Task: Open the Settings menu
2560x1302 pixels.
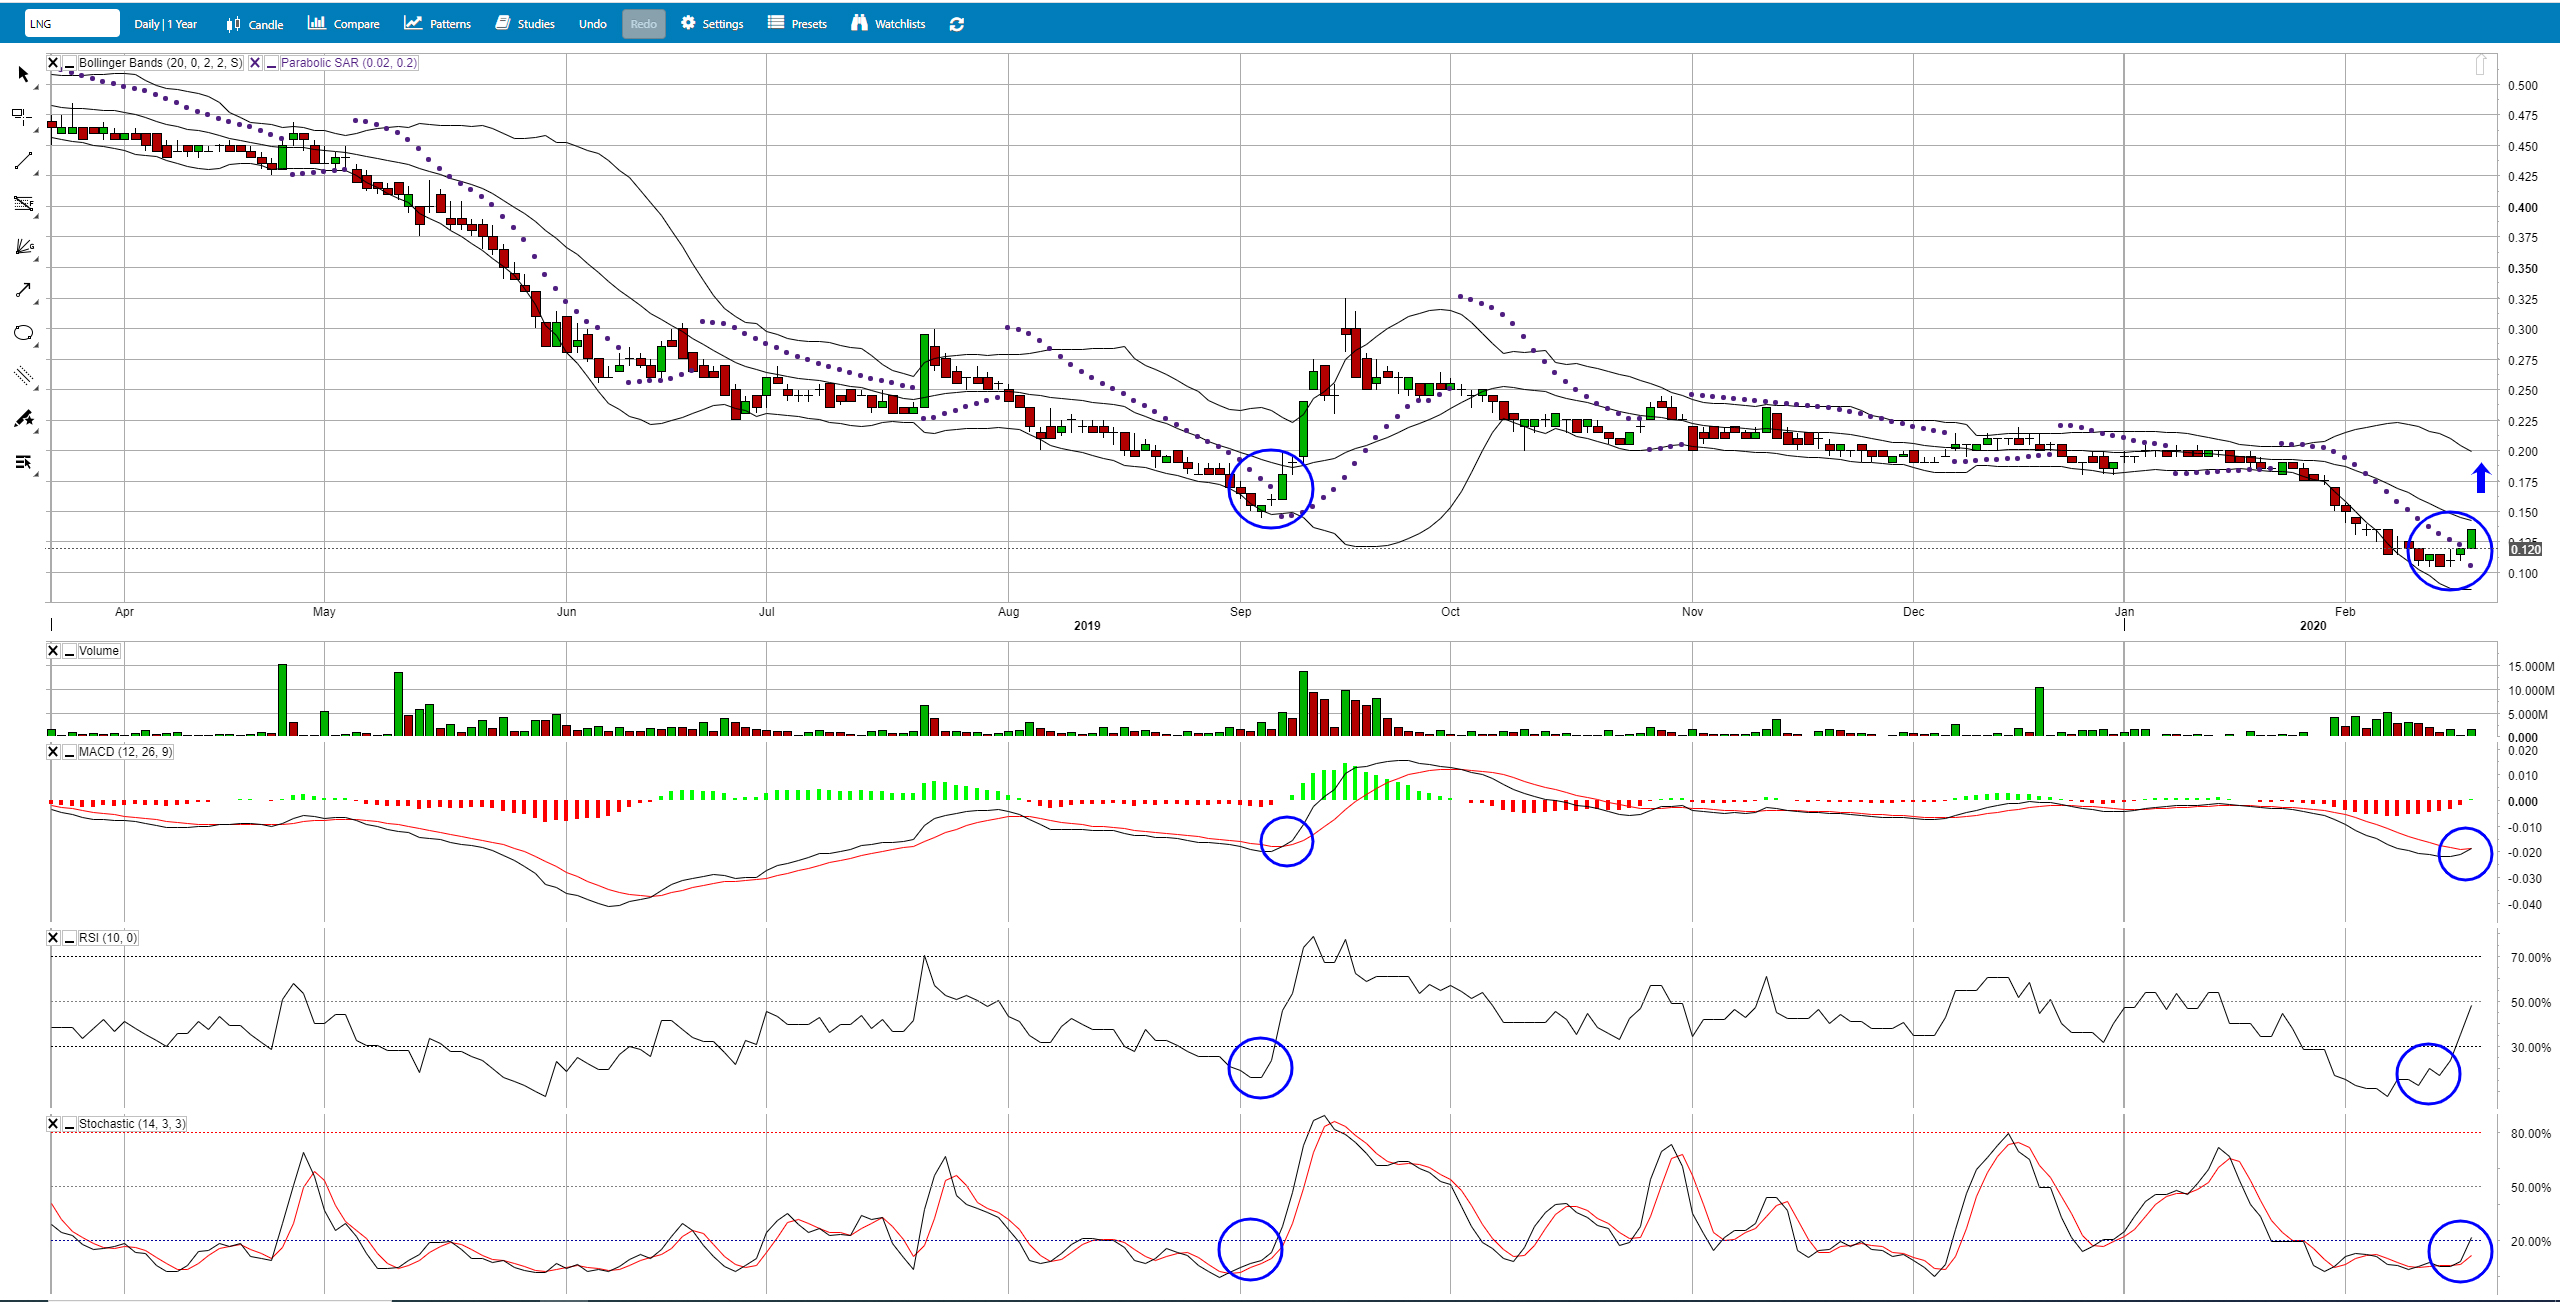Action: click(712, 24)
